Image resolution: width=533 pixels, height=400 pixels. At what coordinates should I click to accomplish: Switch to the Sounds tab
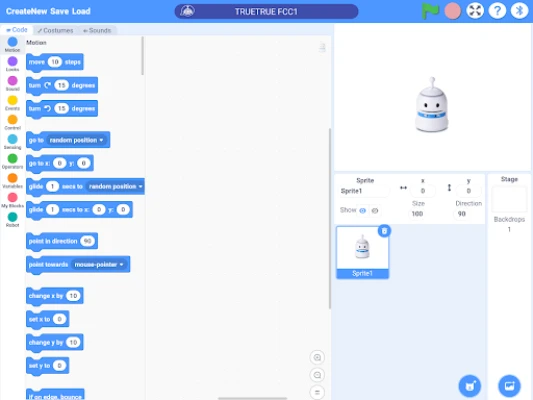point(97,31)
